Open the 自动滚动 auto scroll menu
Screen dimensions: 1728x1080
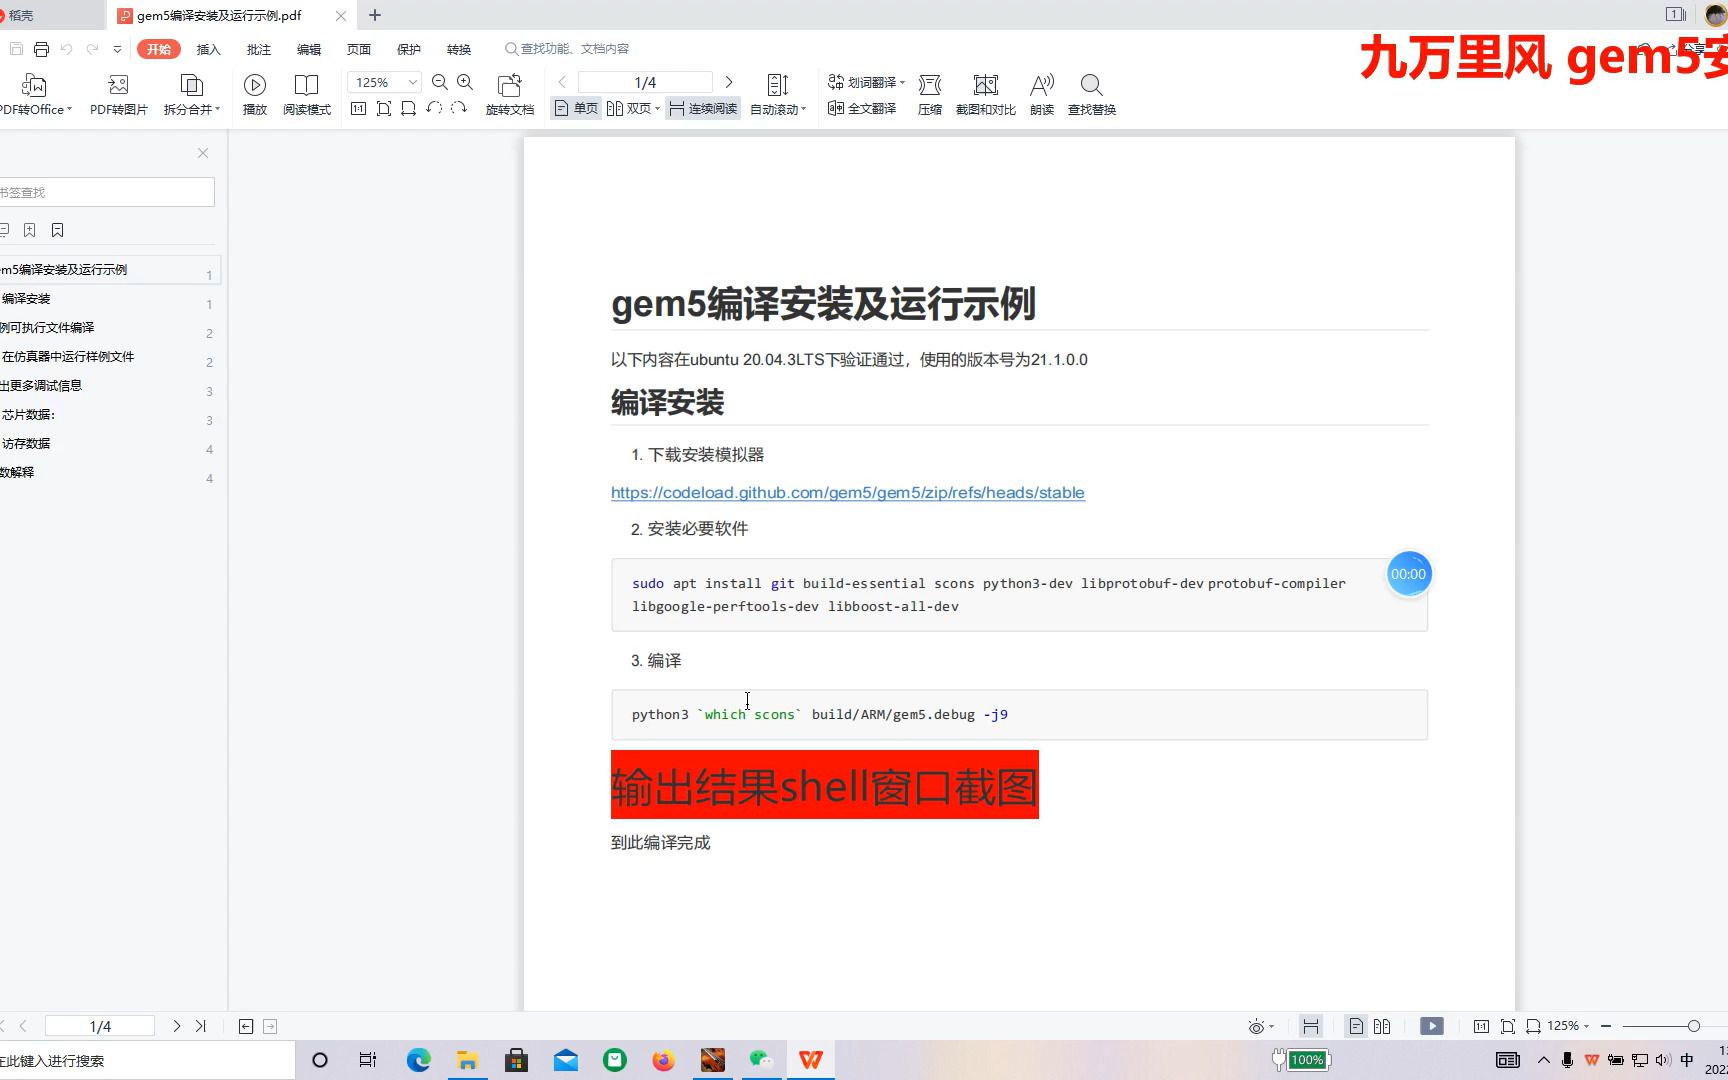click(778, 95)
